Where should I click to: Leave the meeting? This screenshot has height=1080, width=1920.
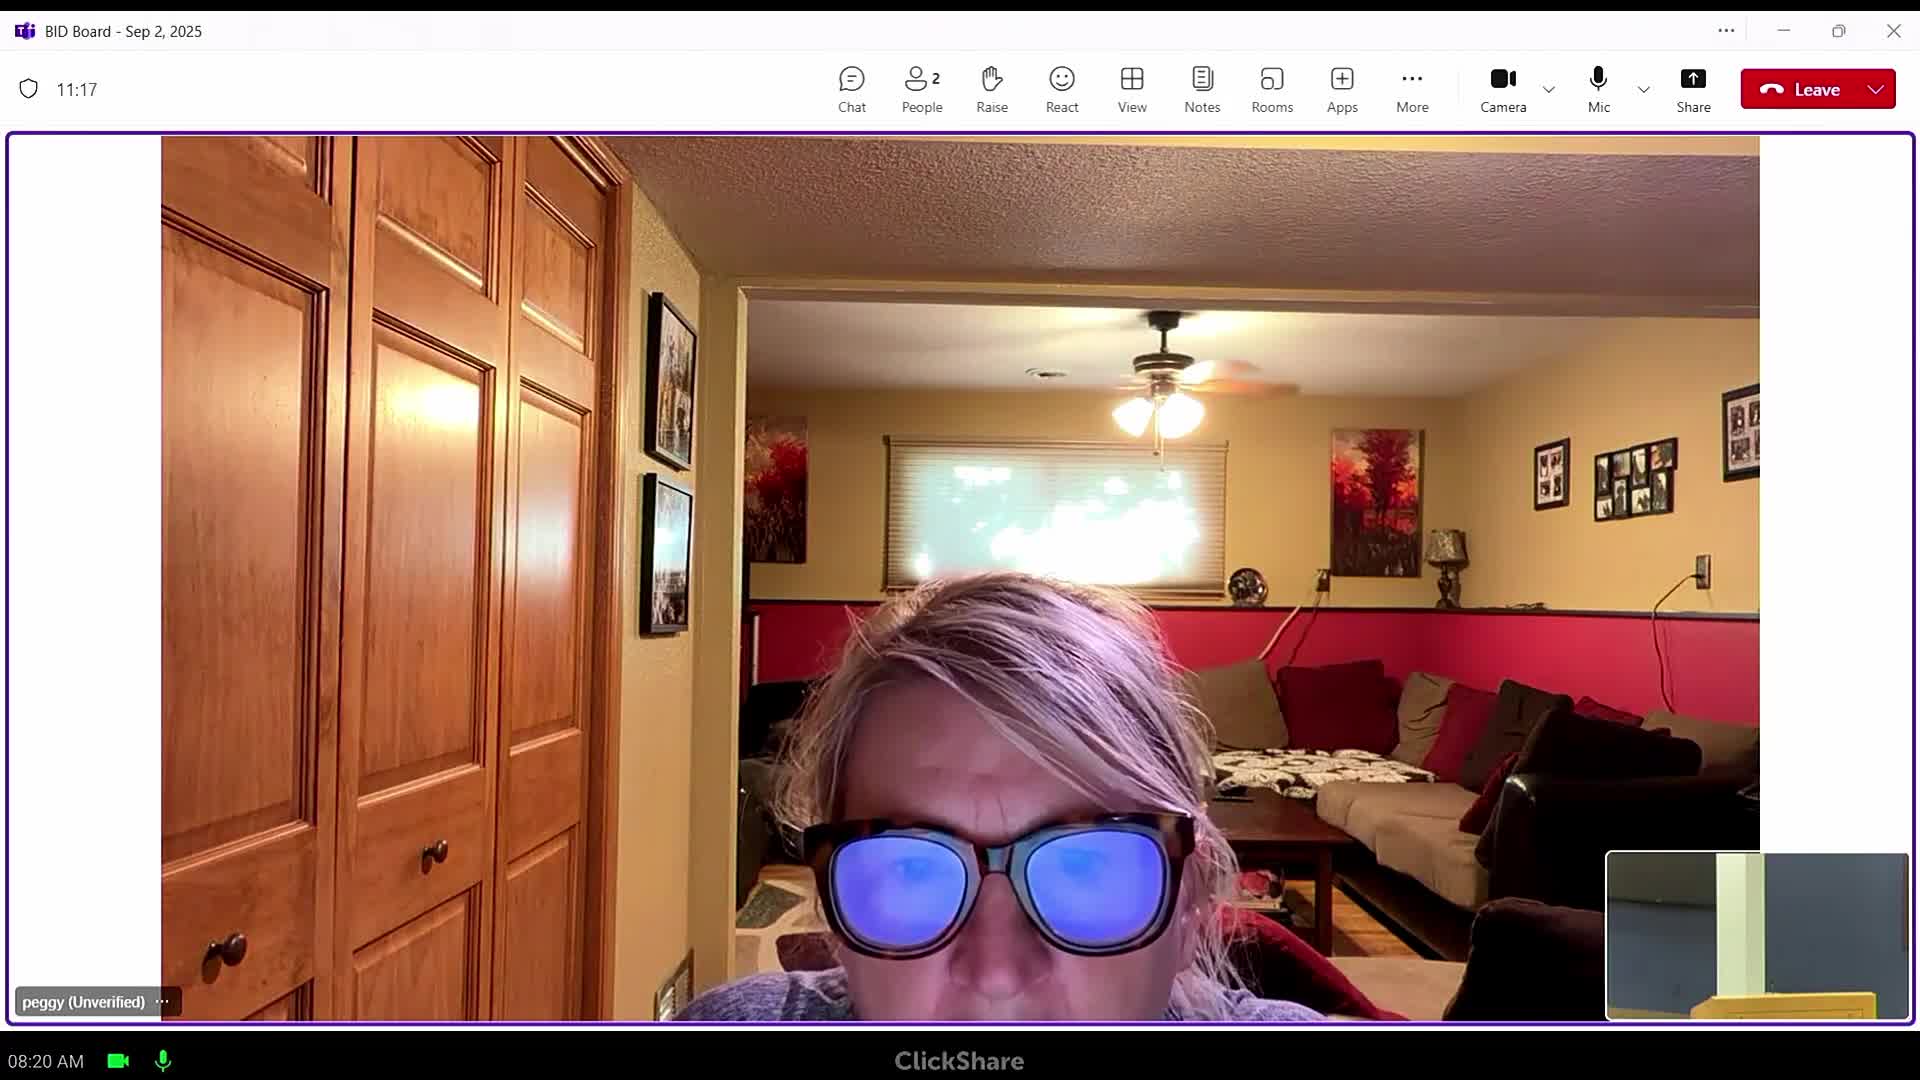coord(1801,89)
